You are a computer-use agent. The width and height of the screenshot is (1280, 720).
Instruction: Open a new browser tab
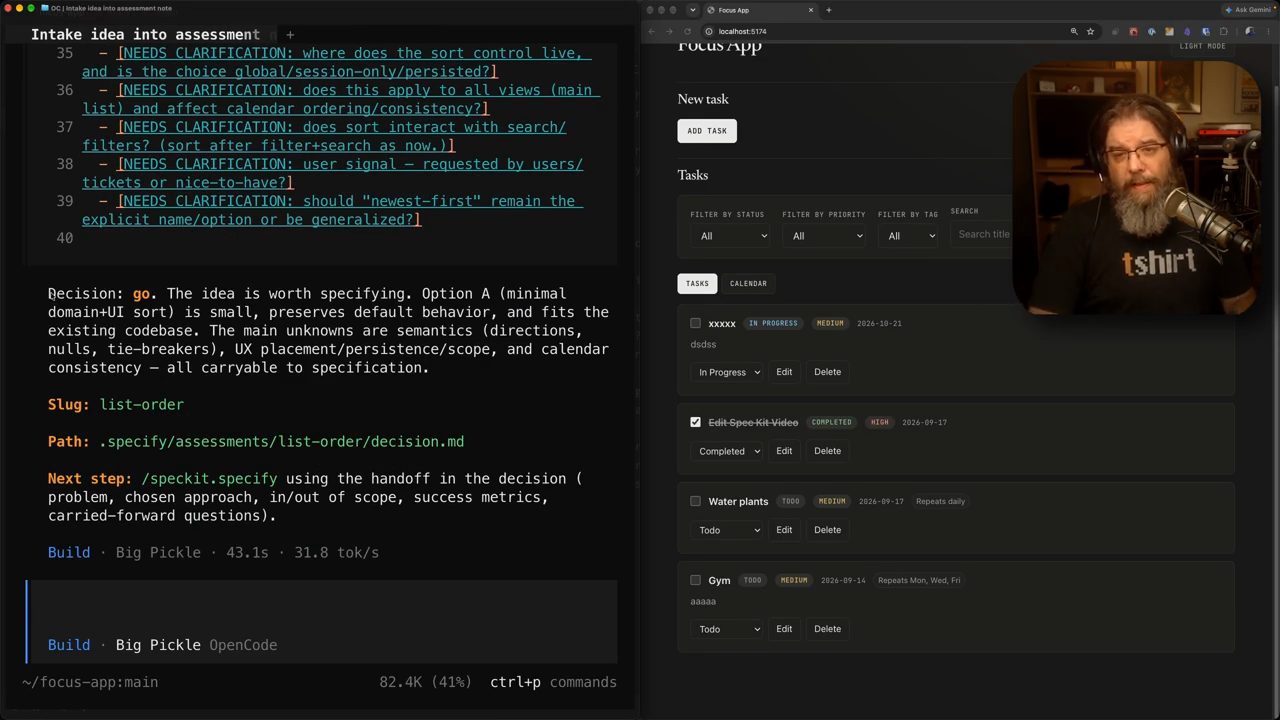tap(828, 10)
